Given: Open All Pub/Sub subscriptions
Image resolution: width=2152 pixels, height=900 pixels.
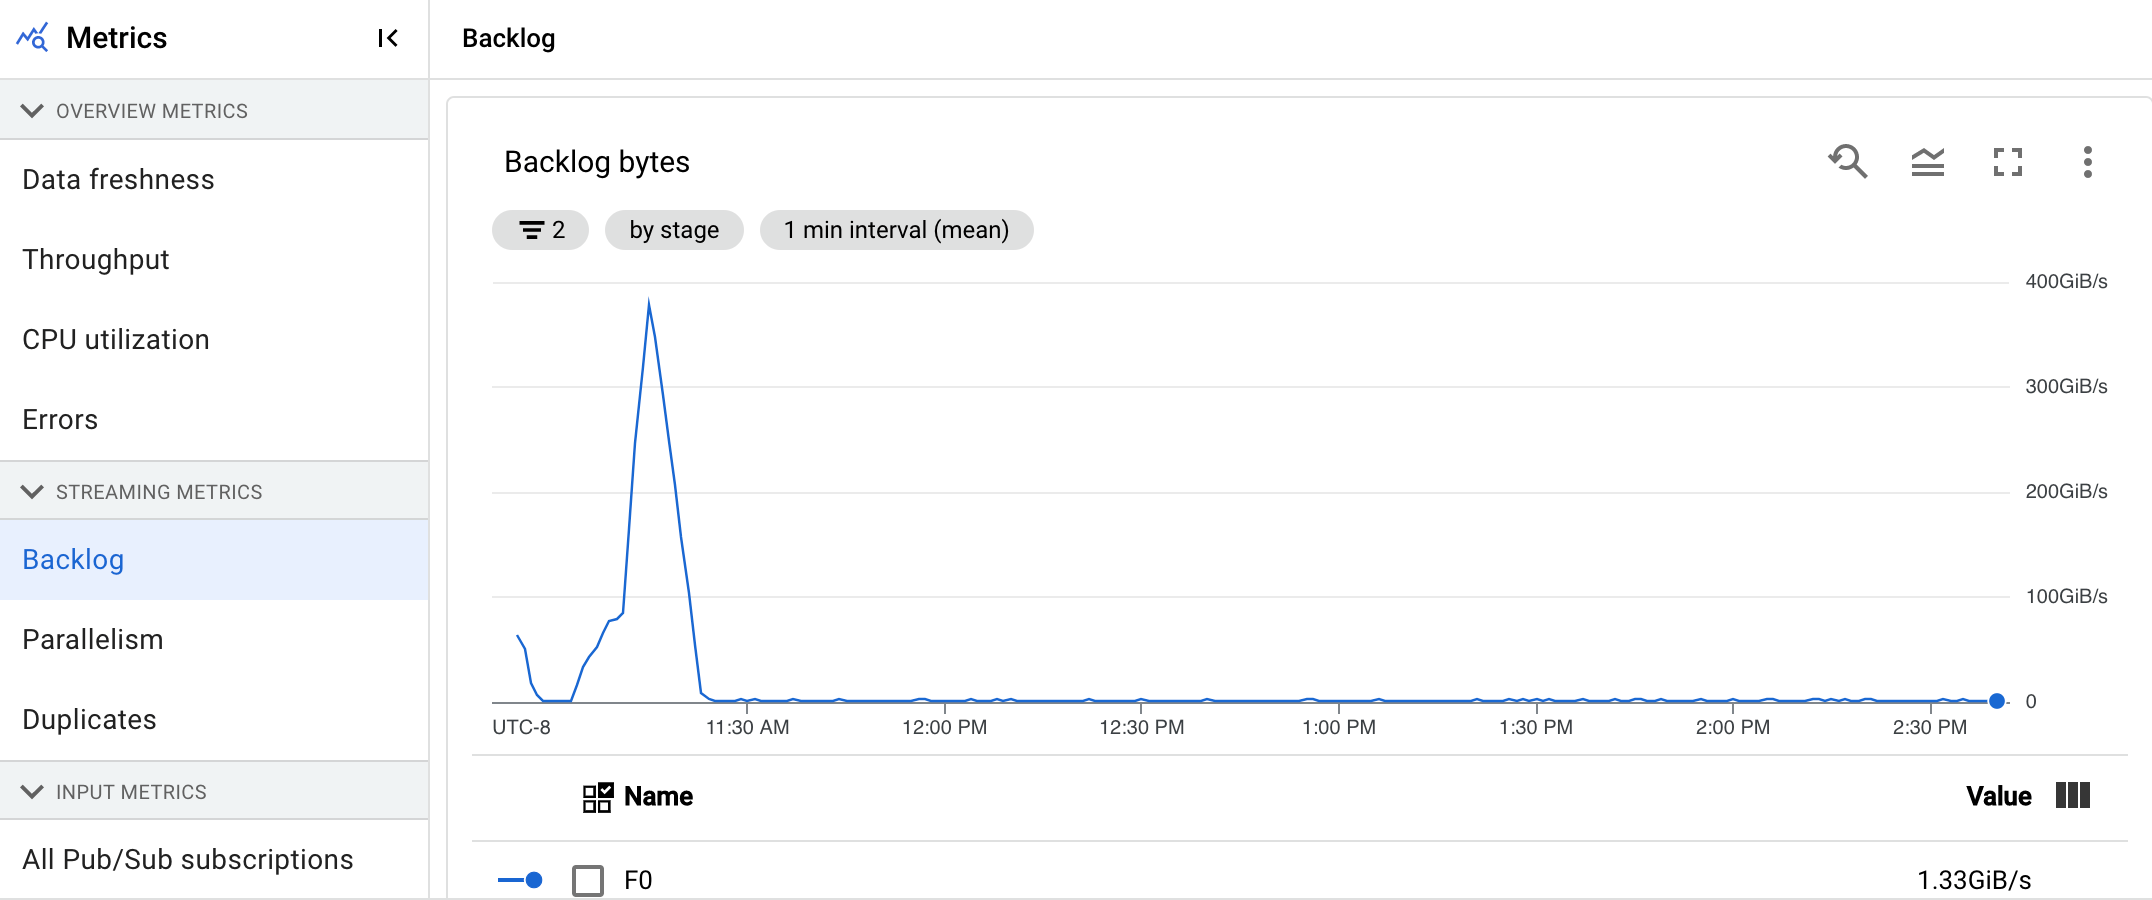Looking at the screenshot, I should tap(187, 858).
